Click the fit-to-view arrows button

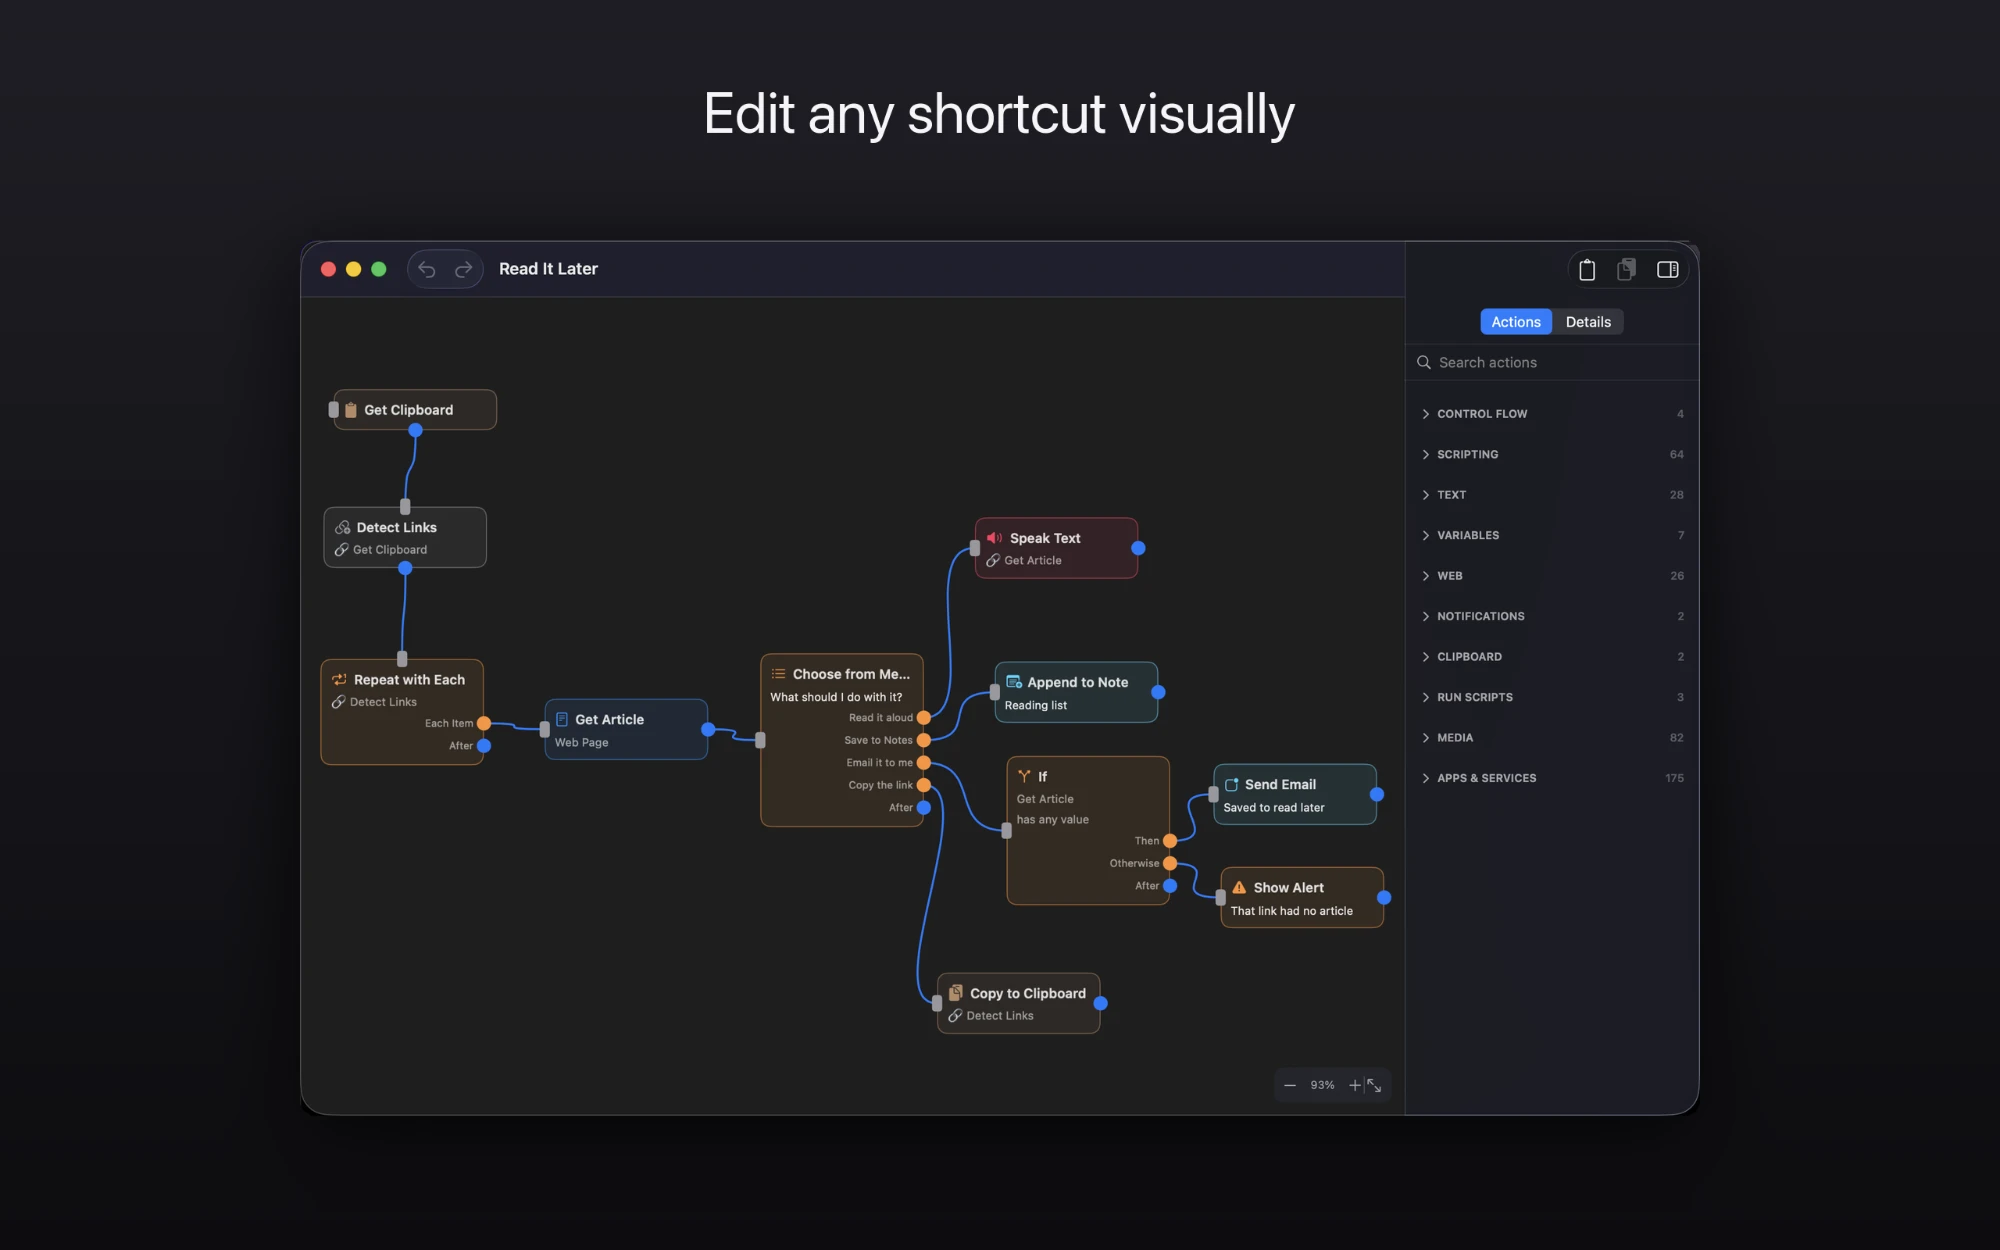[1375, 1085]
